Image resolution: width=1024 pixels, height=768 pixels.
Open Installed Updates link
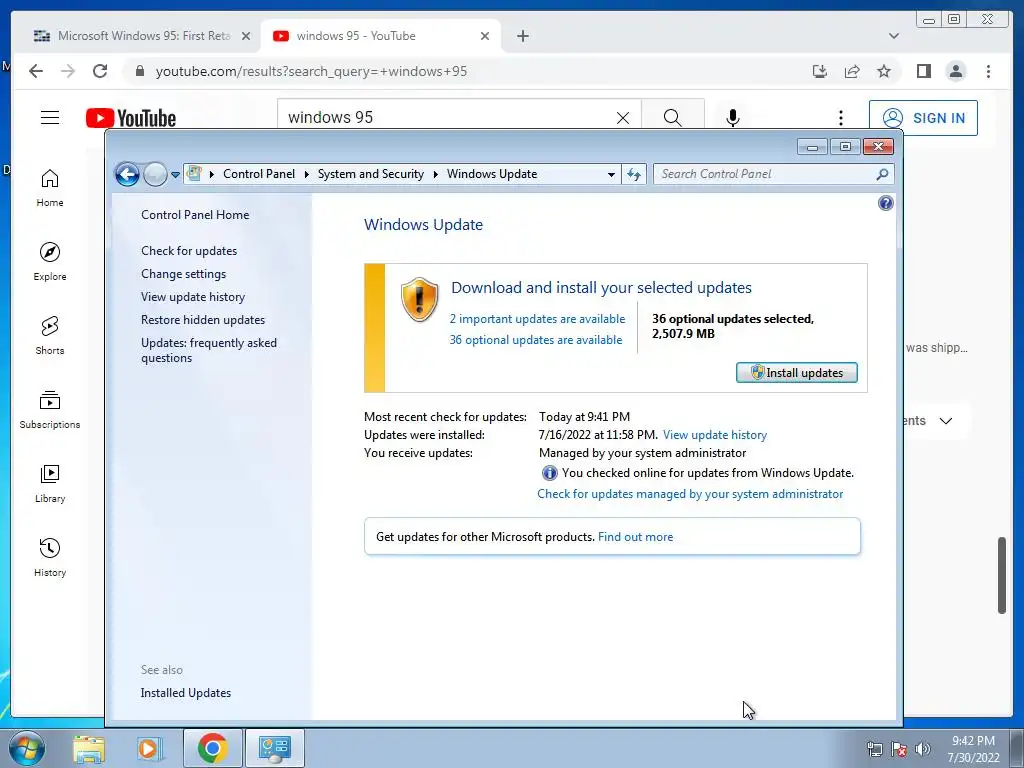coord(185,693)
